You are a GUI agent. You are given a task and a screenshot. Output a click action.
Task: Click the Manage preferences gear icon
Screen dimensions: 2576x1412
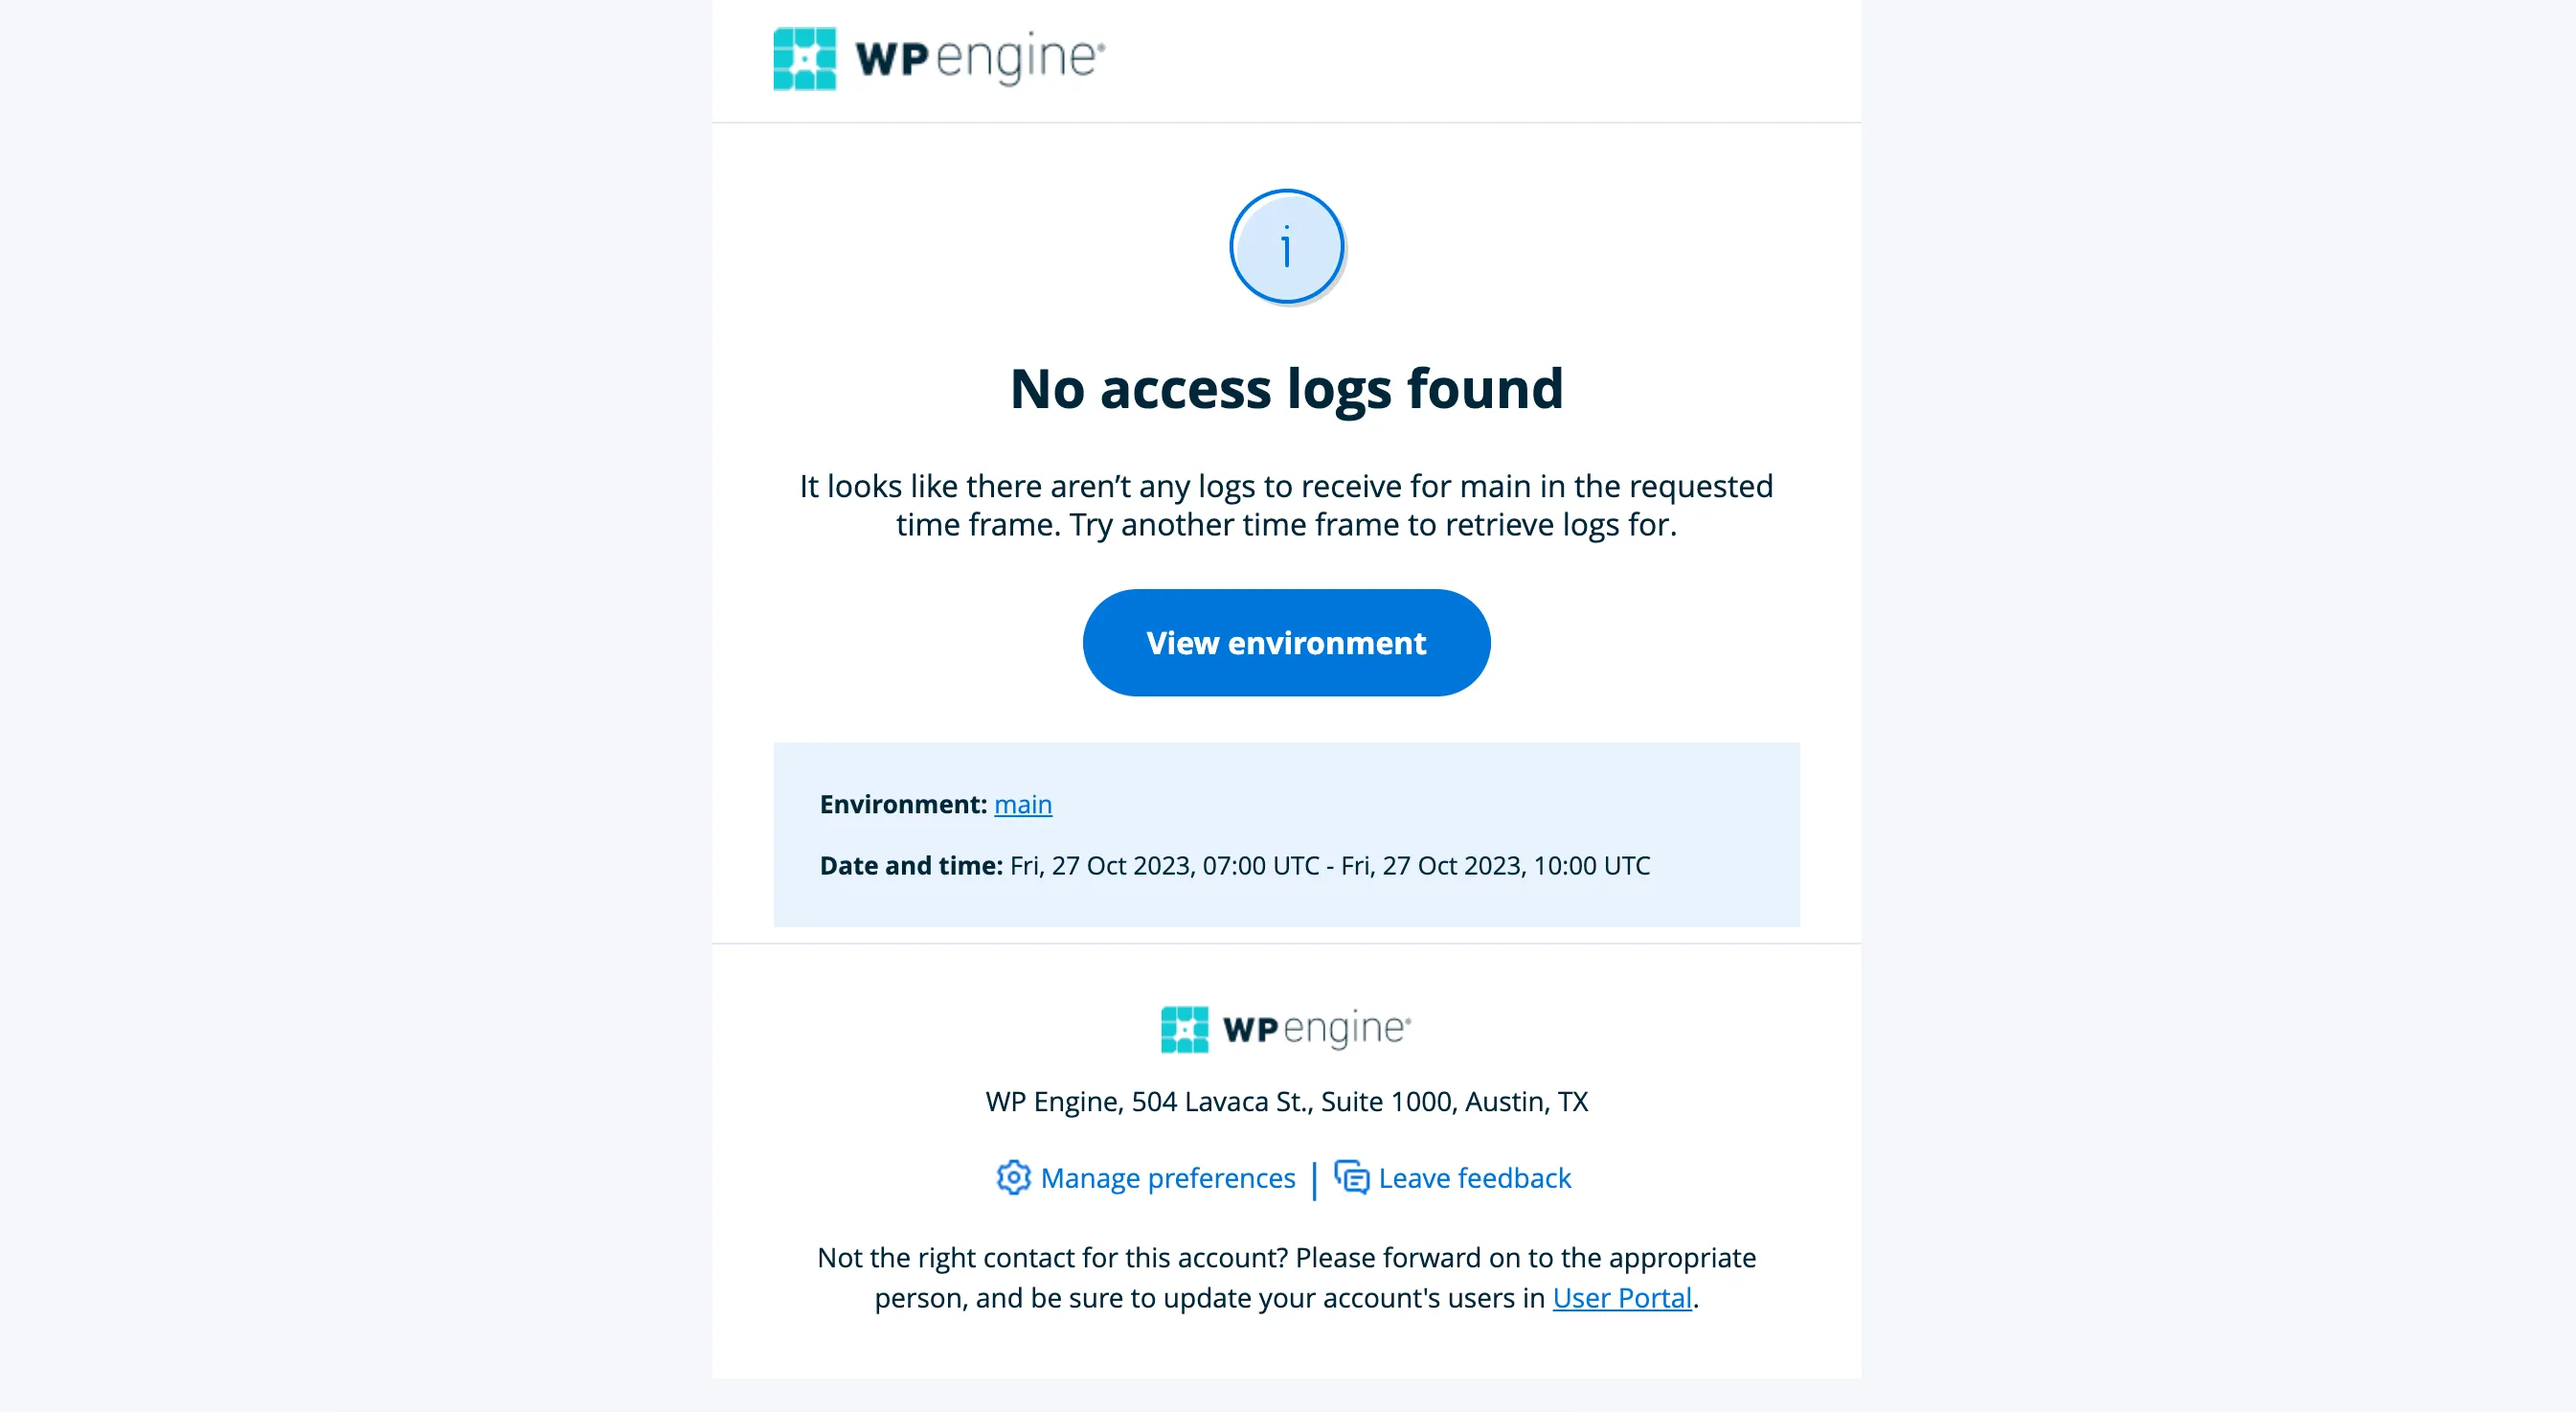point(1013,1178)
